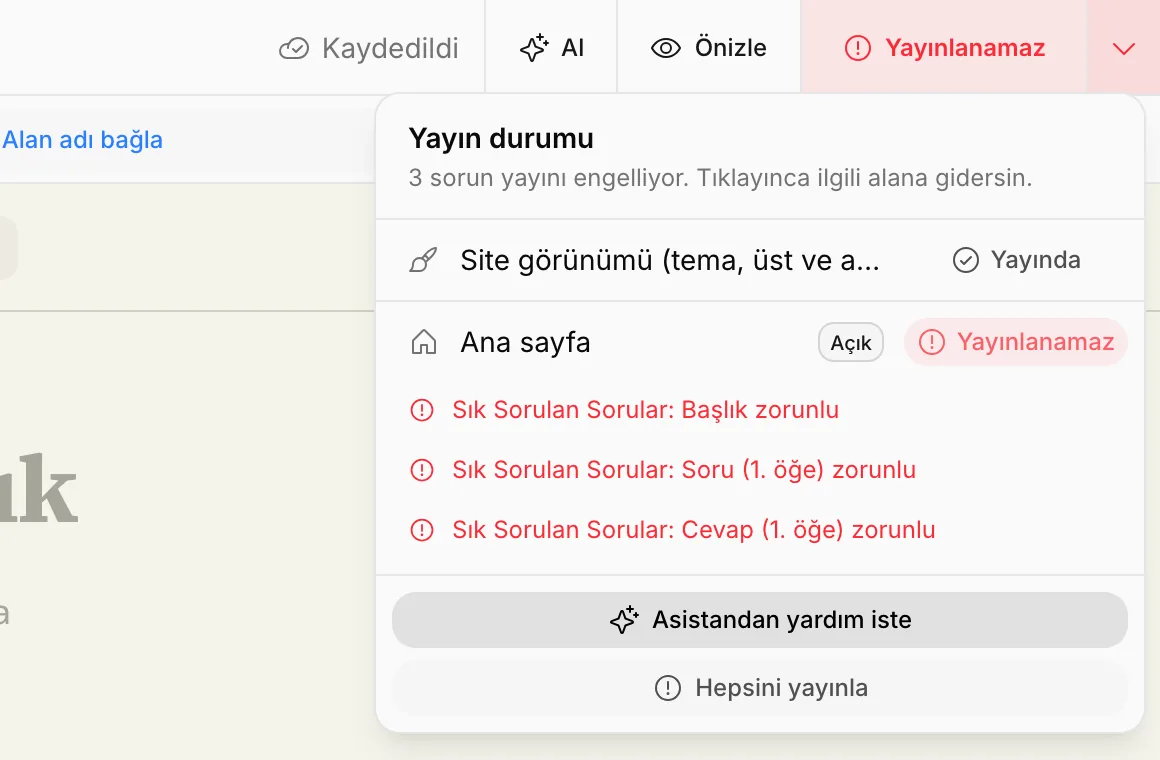Screen dimensions: 1160x760
Task: Click the warning icon beside Cevap zorunlu
Action: pyautogui.click(x=422, y=530)
